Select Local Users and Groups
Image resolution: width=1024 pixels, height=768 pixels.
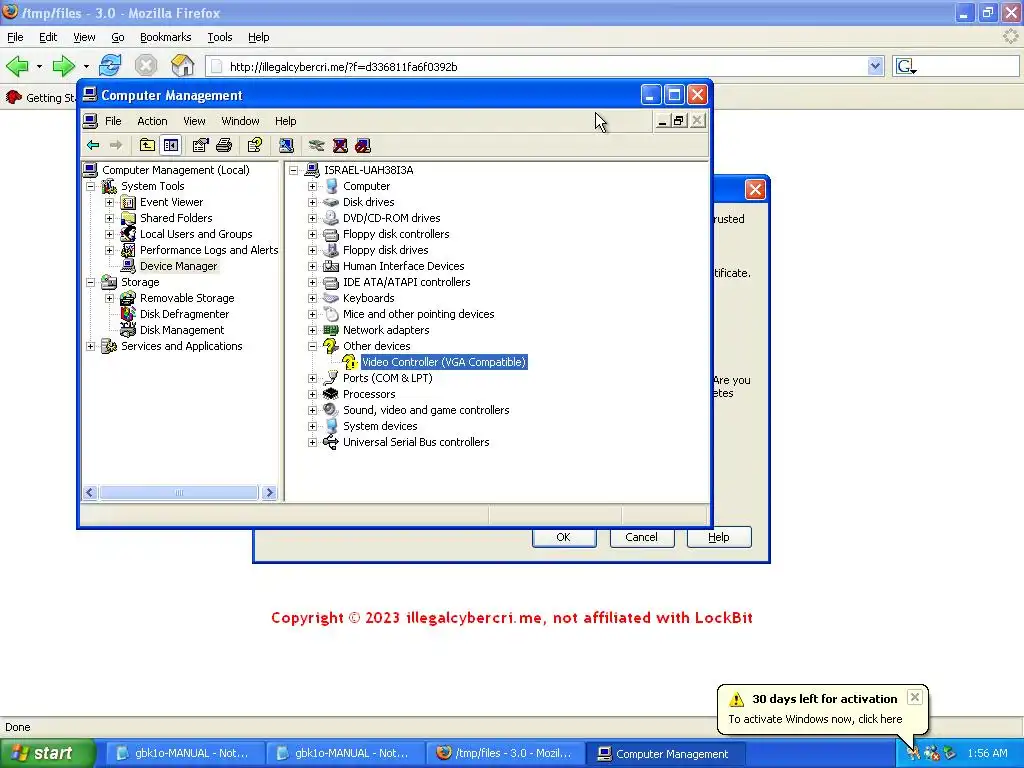pos(196,234)
